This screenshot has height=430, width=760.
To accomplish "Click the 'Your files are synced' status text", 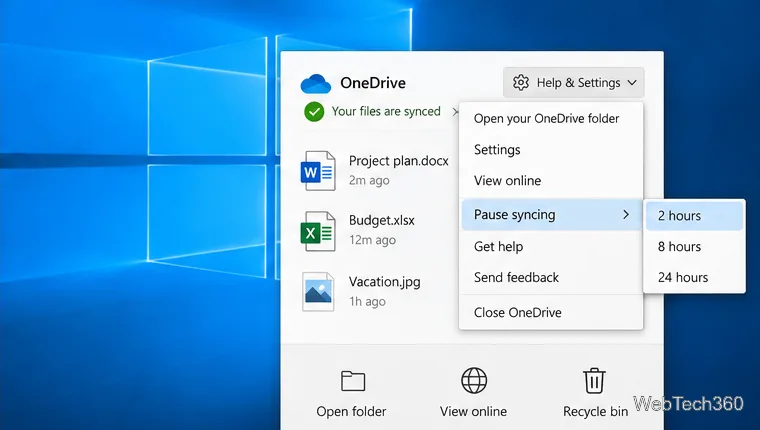I will tap(386, 111).
